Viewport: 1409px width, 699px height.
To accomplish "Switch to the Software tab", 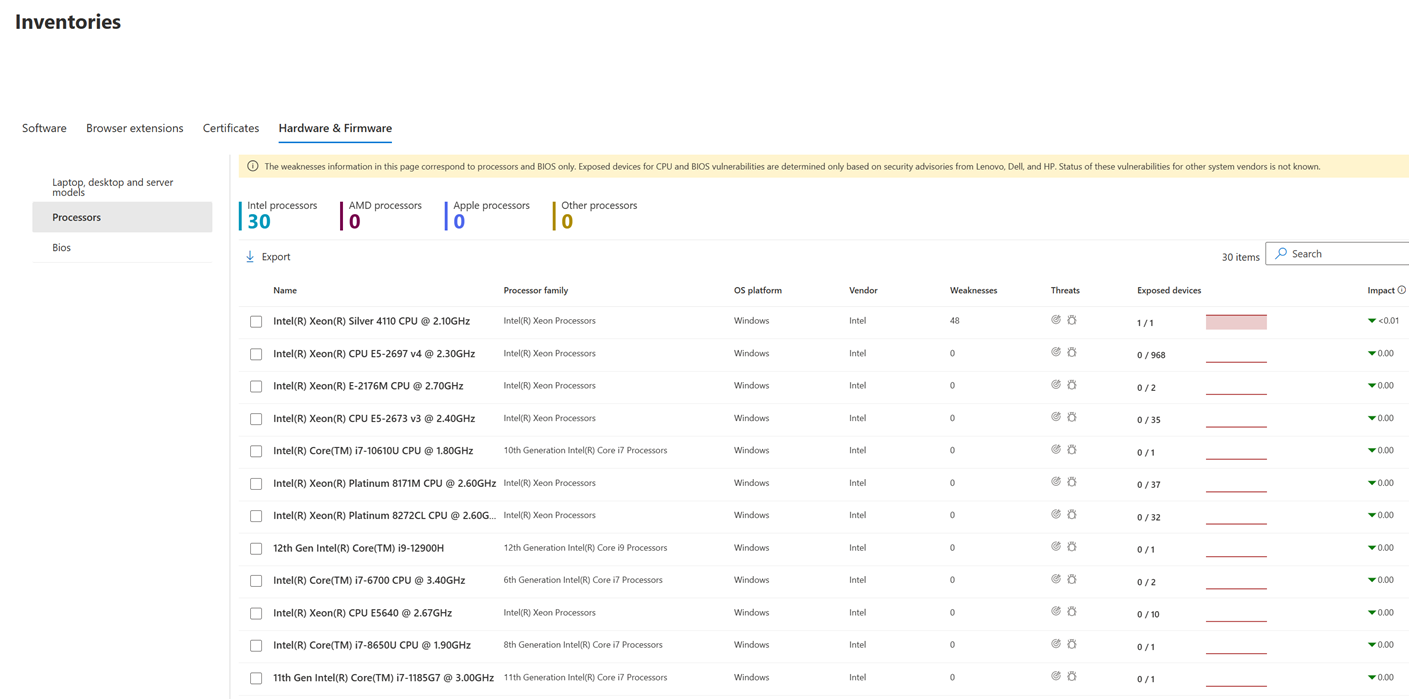I will (x=44, y=128).
